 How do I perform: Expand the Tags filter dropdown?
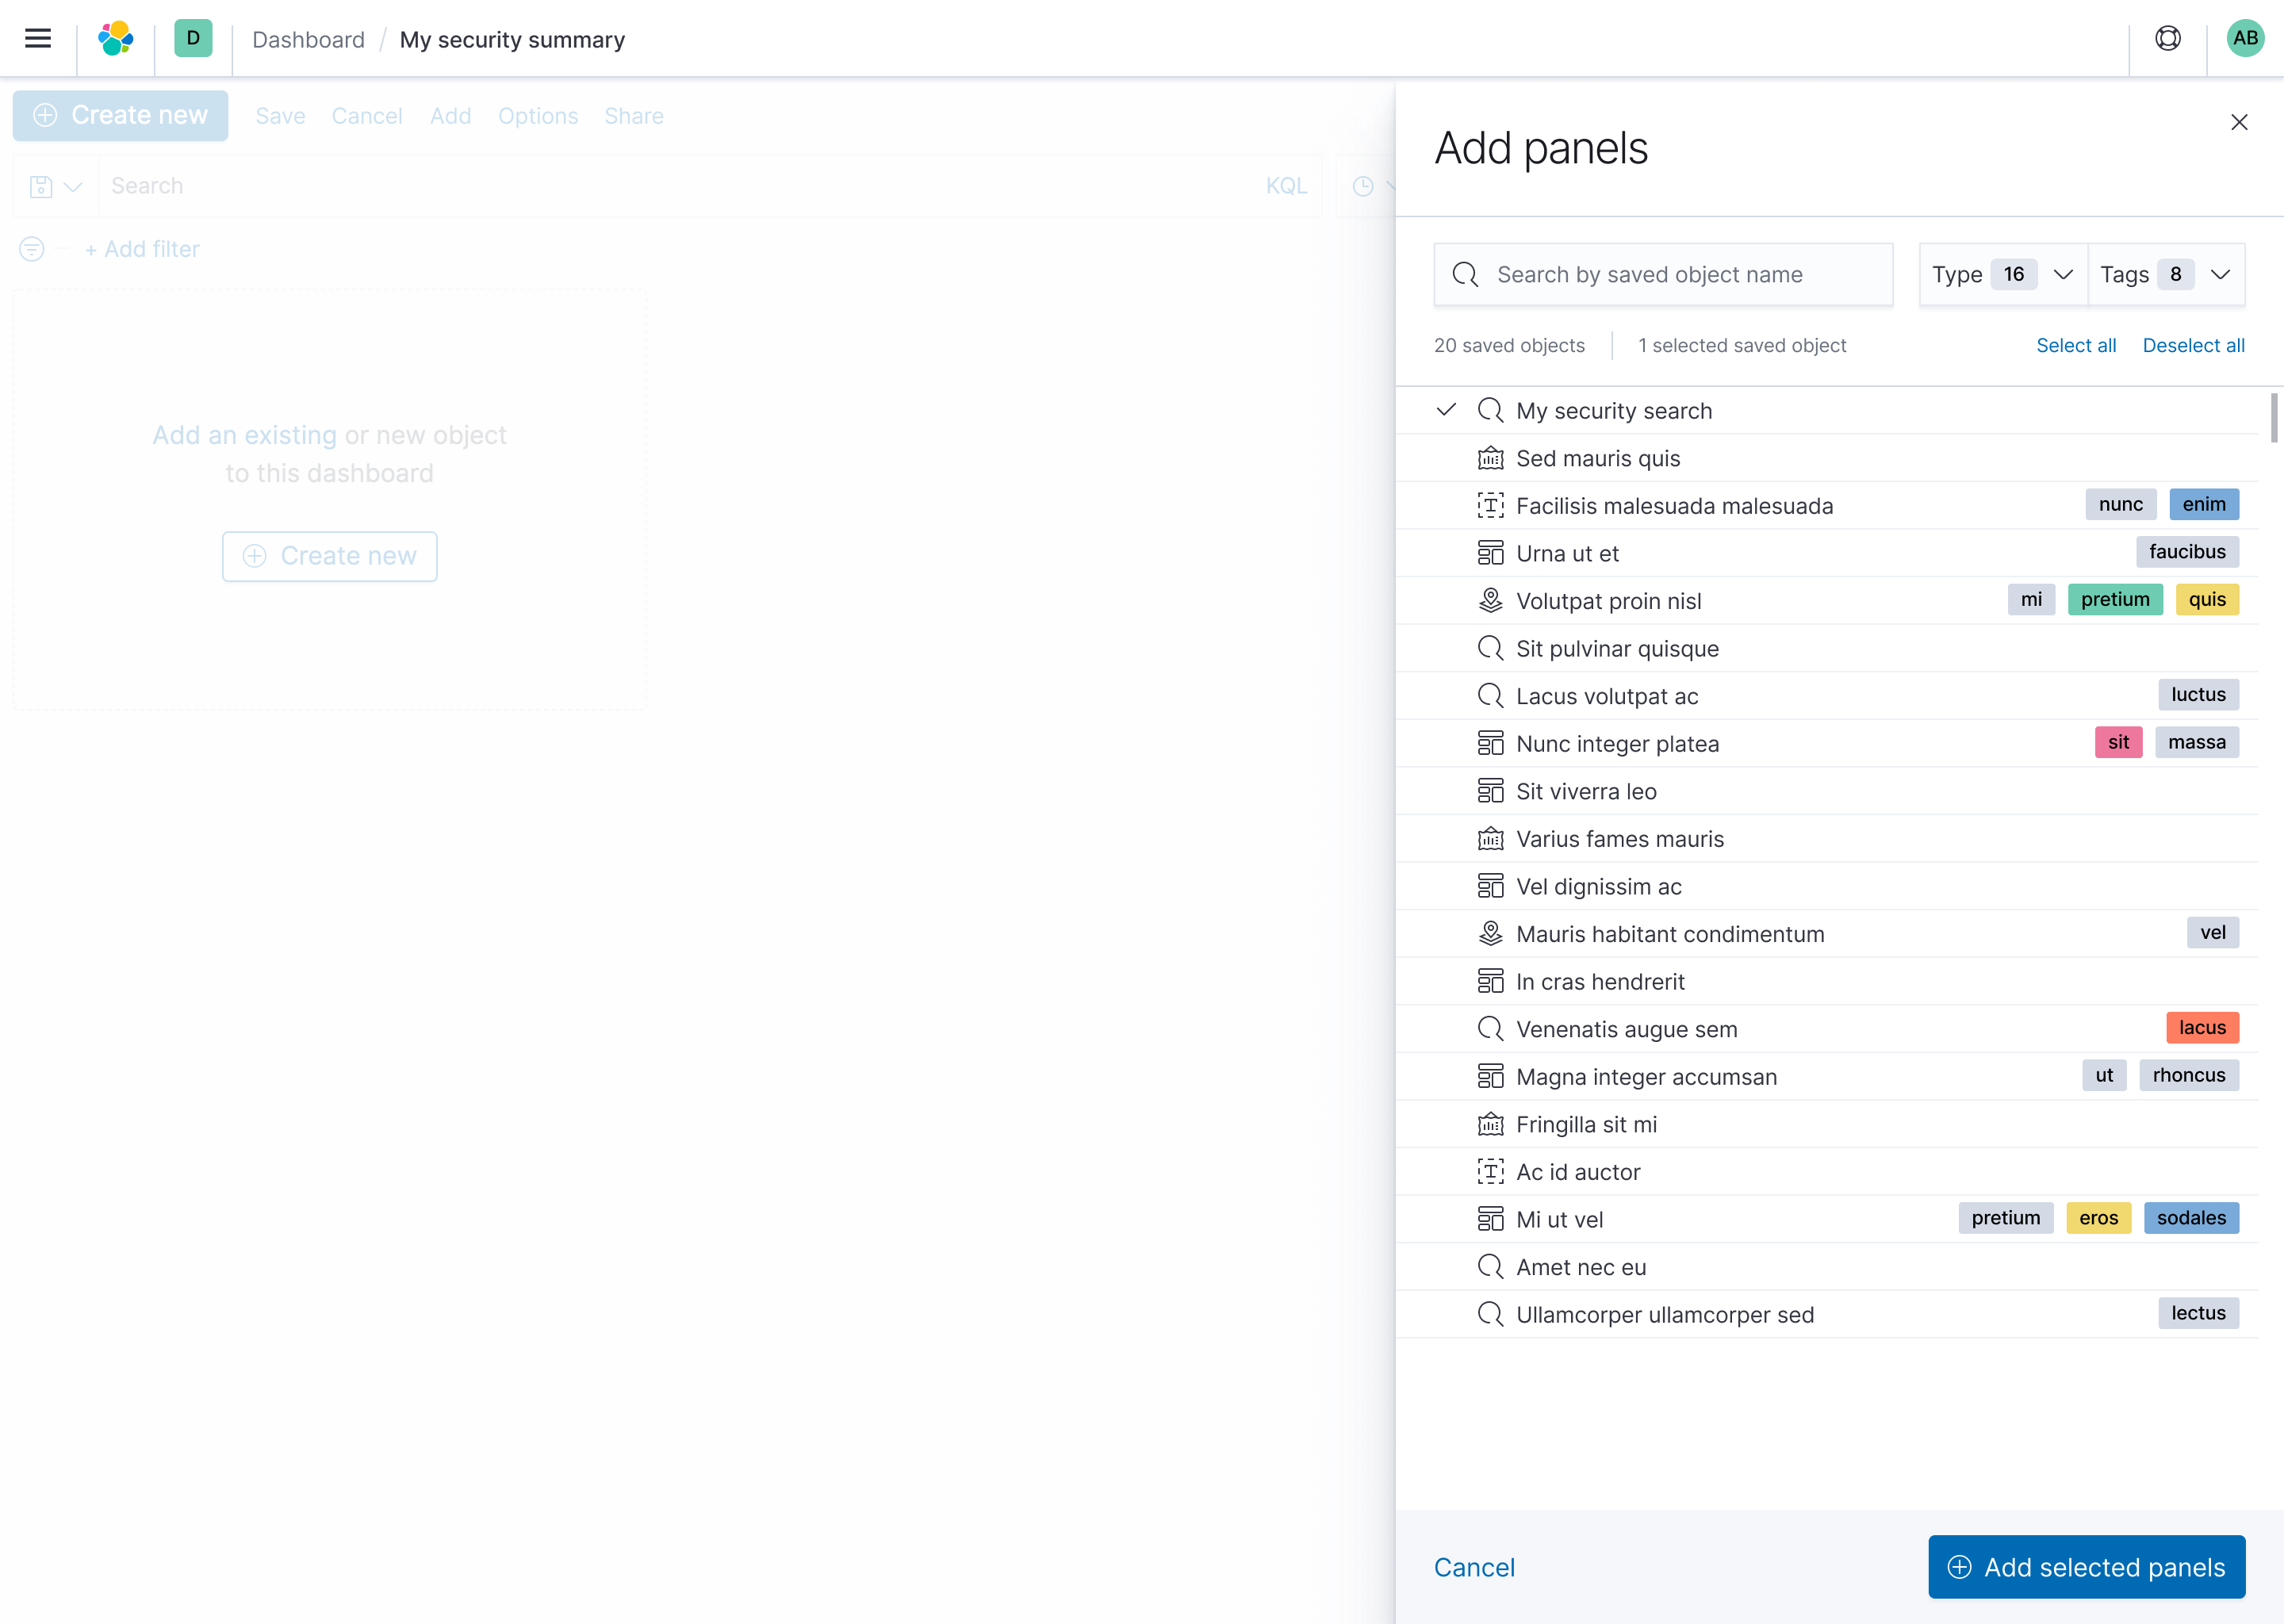[x=2165, y=274]
